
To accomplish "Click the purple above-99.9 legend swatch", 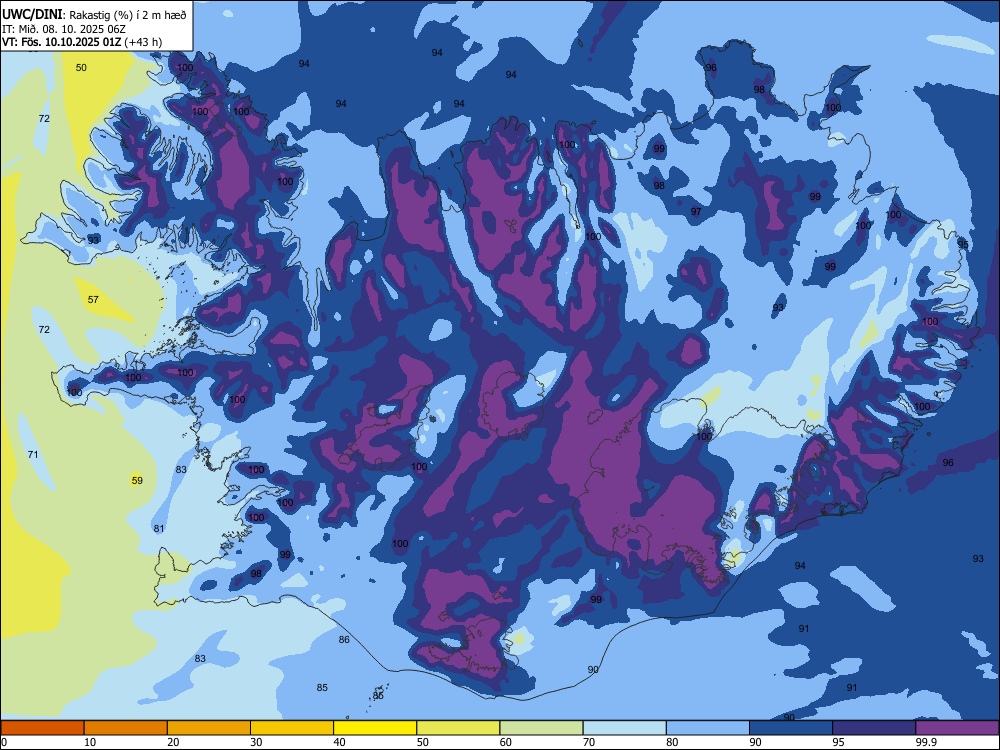I will tap(957, 728).
